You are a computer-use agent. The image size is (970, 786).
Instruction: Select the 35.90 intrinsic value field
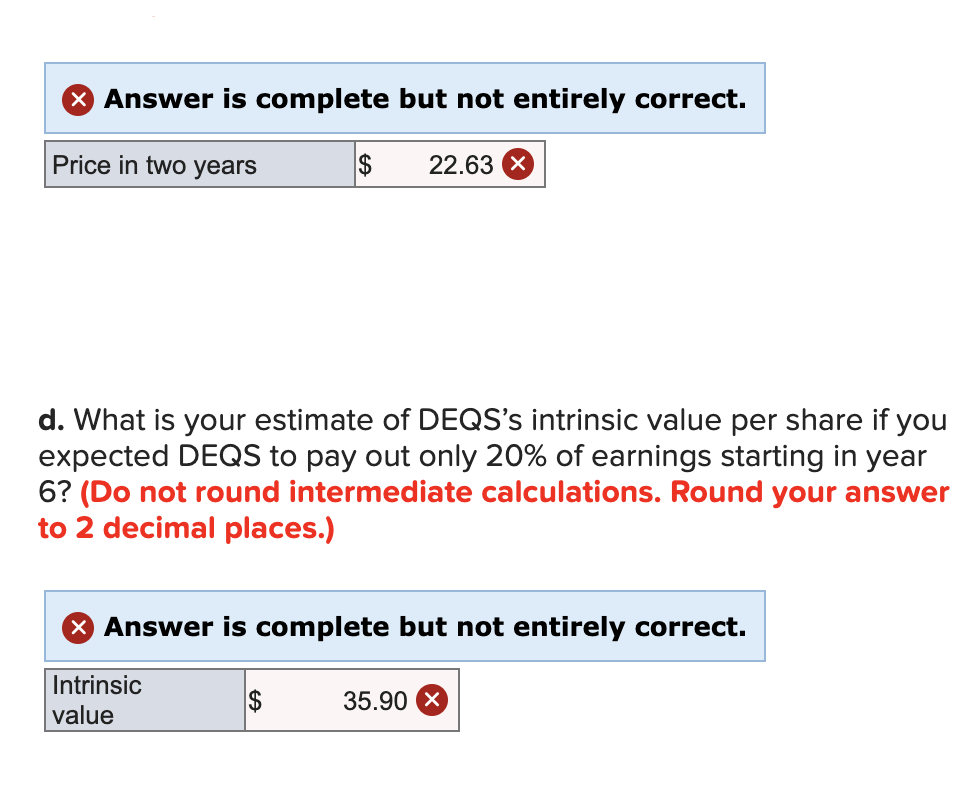(x=352, y=700)
